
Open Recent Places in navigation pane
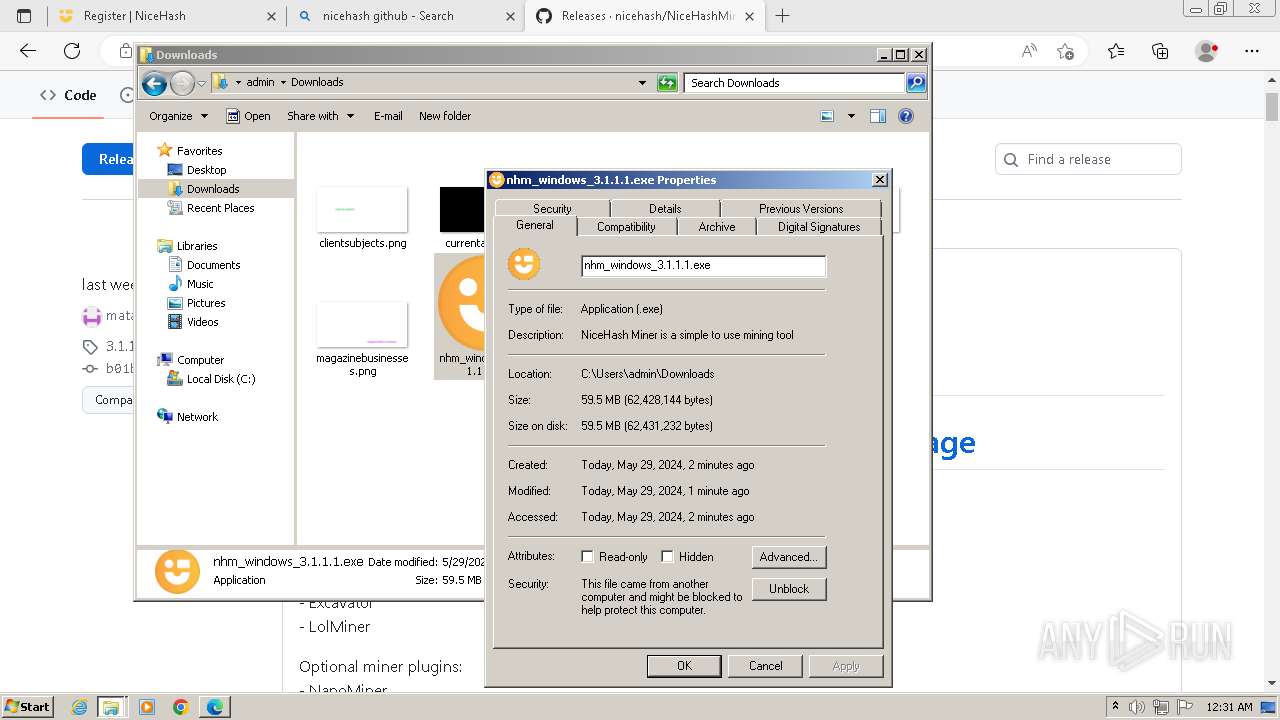tap(220, 208)
